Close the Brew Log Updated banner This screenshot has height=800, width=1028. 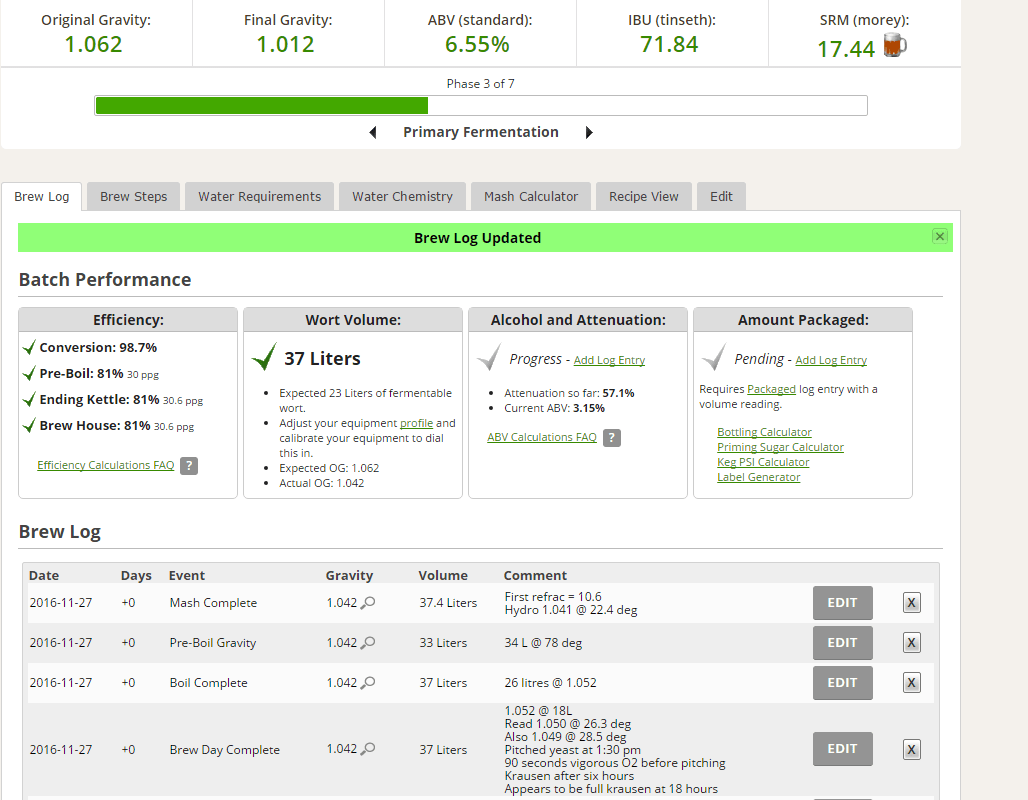click(939, 236)
